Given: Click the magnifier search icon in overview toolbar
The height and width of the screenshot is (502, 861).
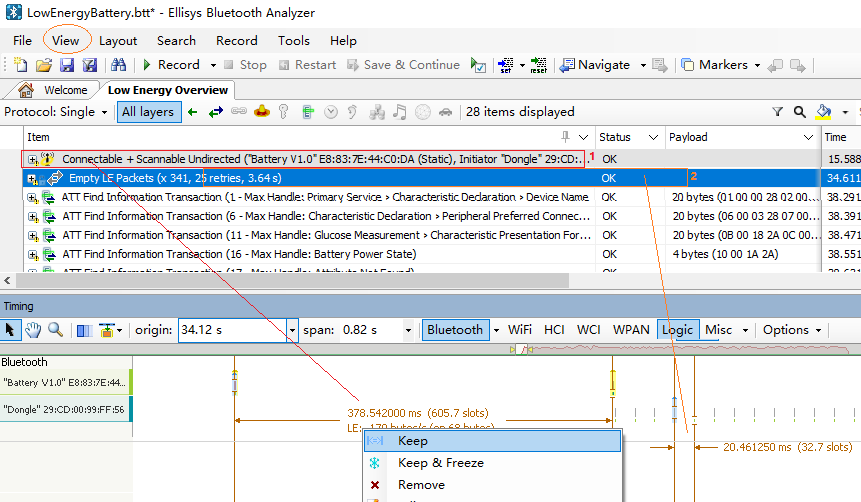Looking at the screenshot, I should pyautogui.click(x=800, y=112).
